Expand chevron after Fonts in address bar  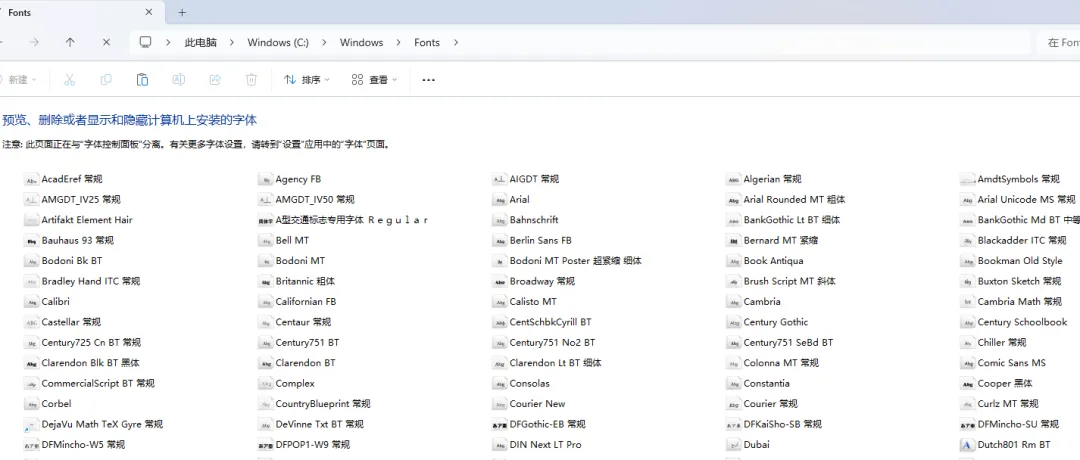(455, 43)
